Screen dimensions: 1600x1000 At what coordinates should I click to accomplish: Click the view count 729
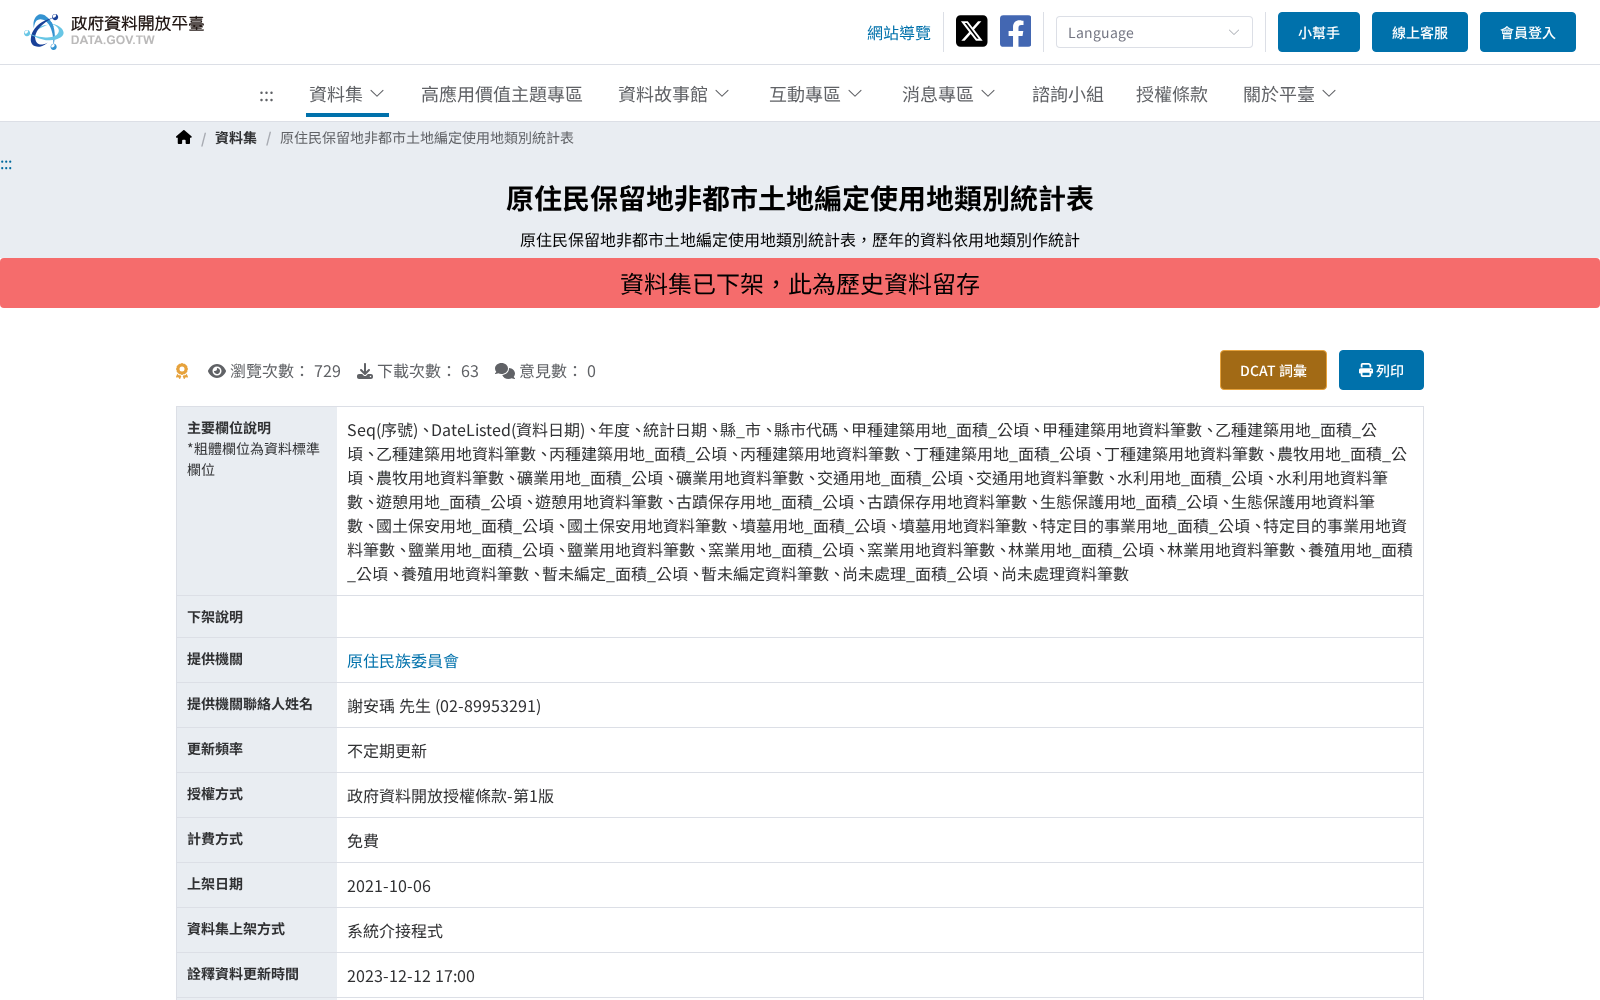tap(327, 371)
